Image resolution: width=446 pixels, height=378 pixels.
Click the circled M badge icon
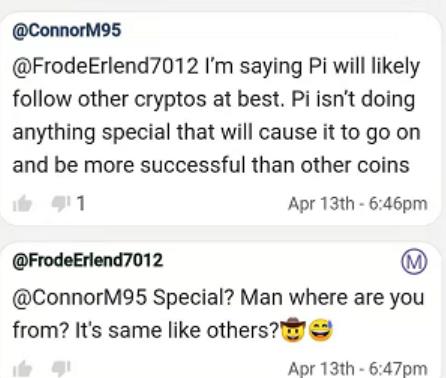(414, 262)
